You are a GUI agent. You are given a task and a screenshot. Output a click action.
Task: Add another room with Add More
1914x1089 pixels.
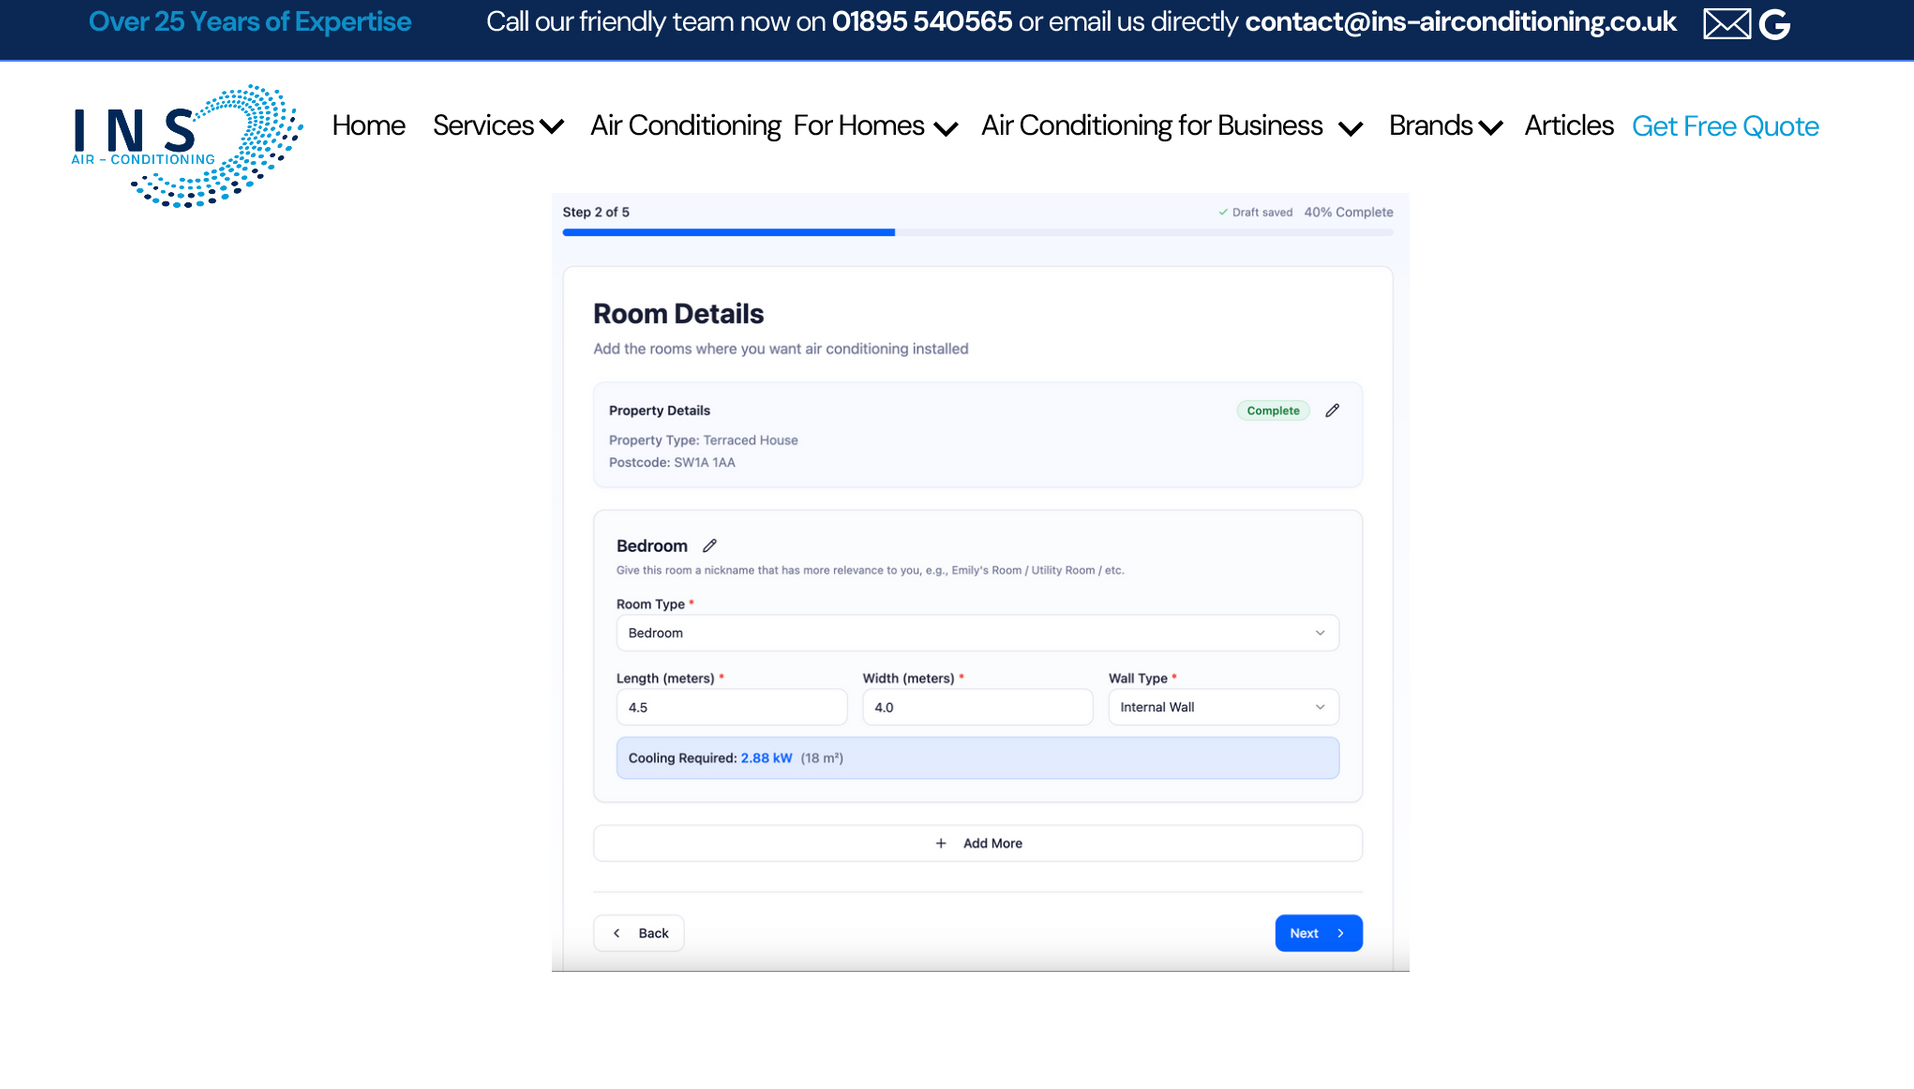977,844
